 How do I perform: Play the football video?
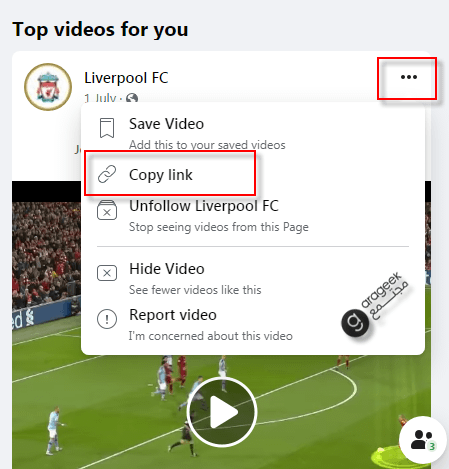[x=222, y=412]
